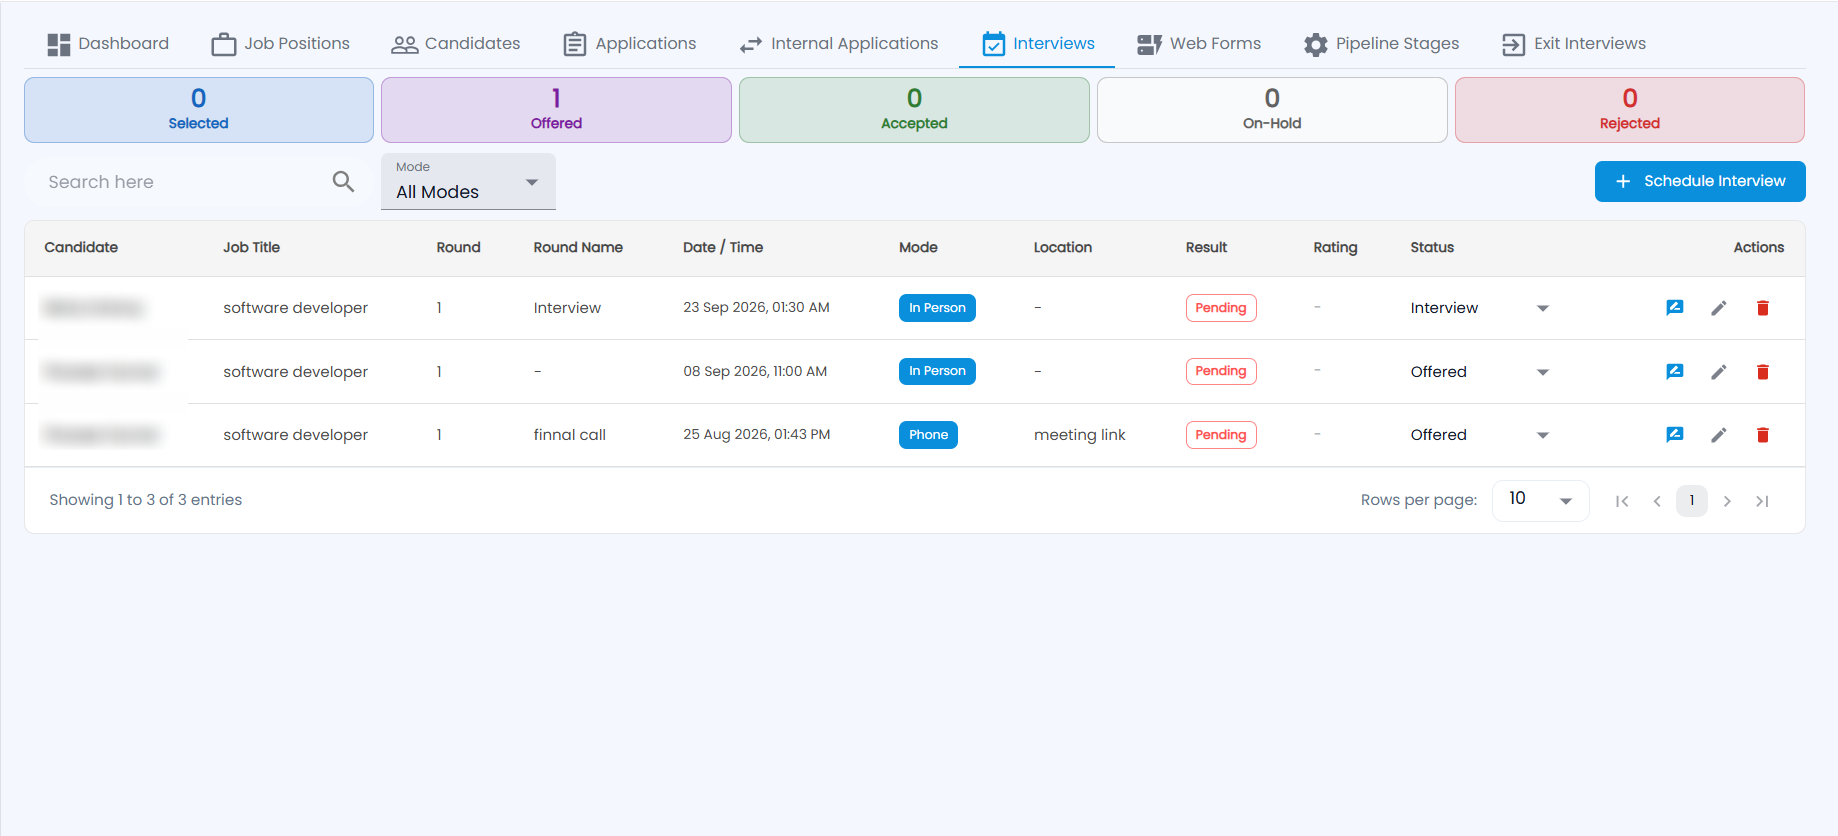Image resolution: width=1838 pixels, height=836 pixels.
Task: Click Schedule Interview button
Action: [x=1700, y=181]
